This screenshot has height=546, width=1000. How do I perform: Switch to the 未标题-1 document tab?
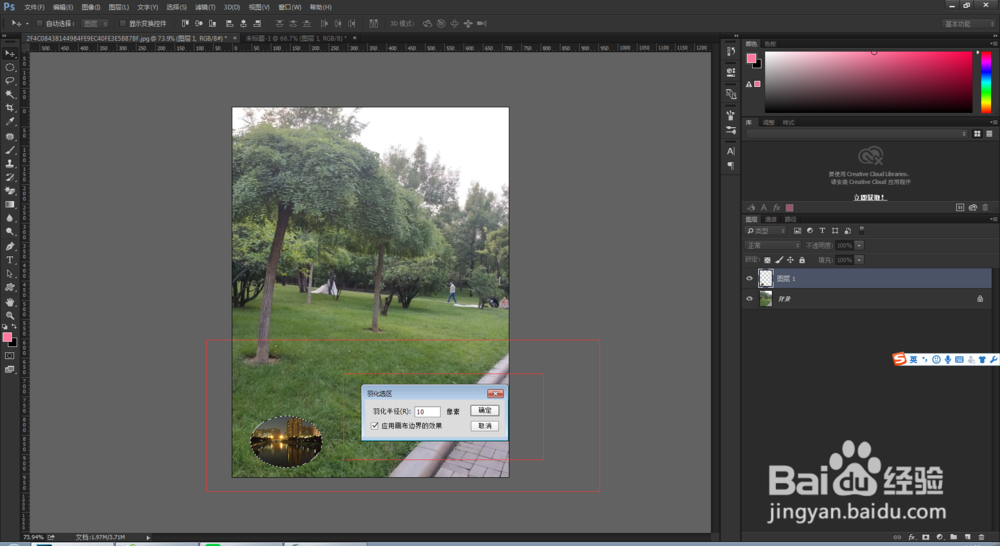[x=296, y=38]
